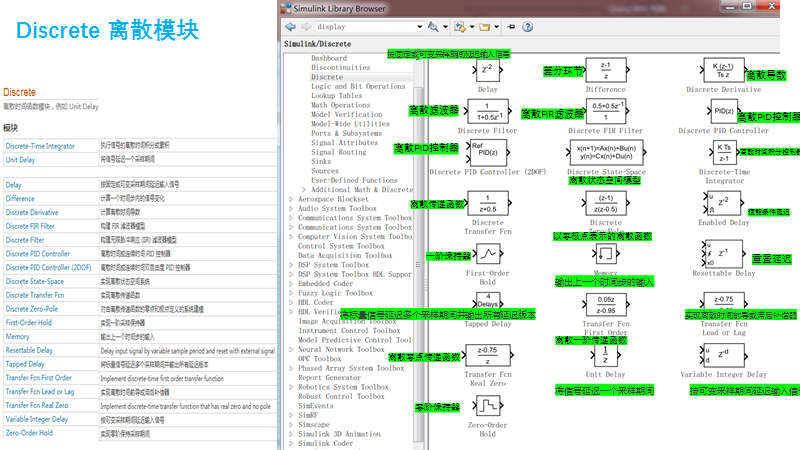The width and height of the screenshot is (800, 450).
Task: Open the Zero-Order Hold documentation link
Action: tap(29, 433)
